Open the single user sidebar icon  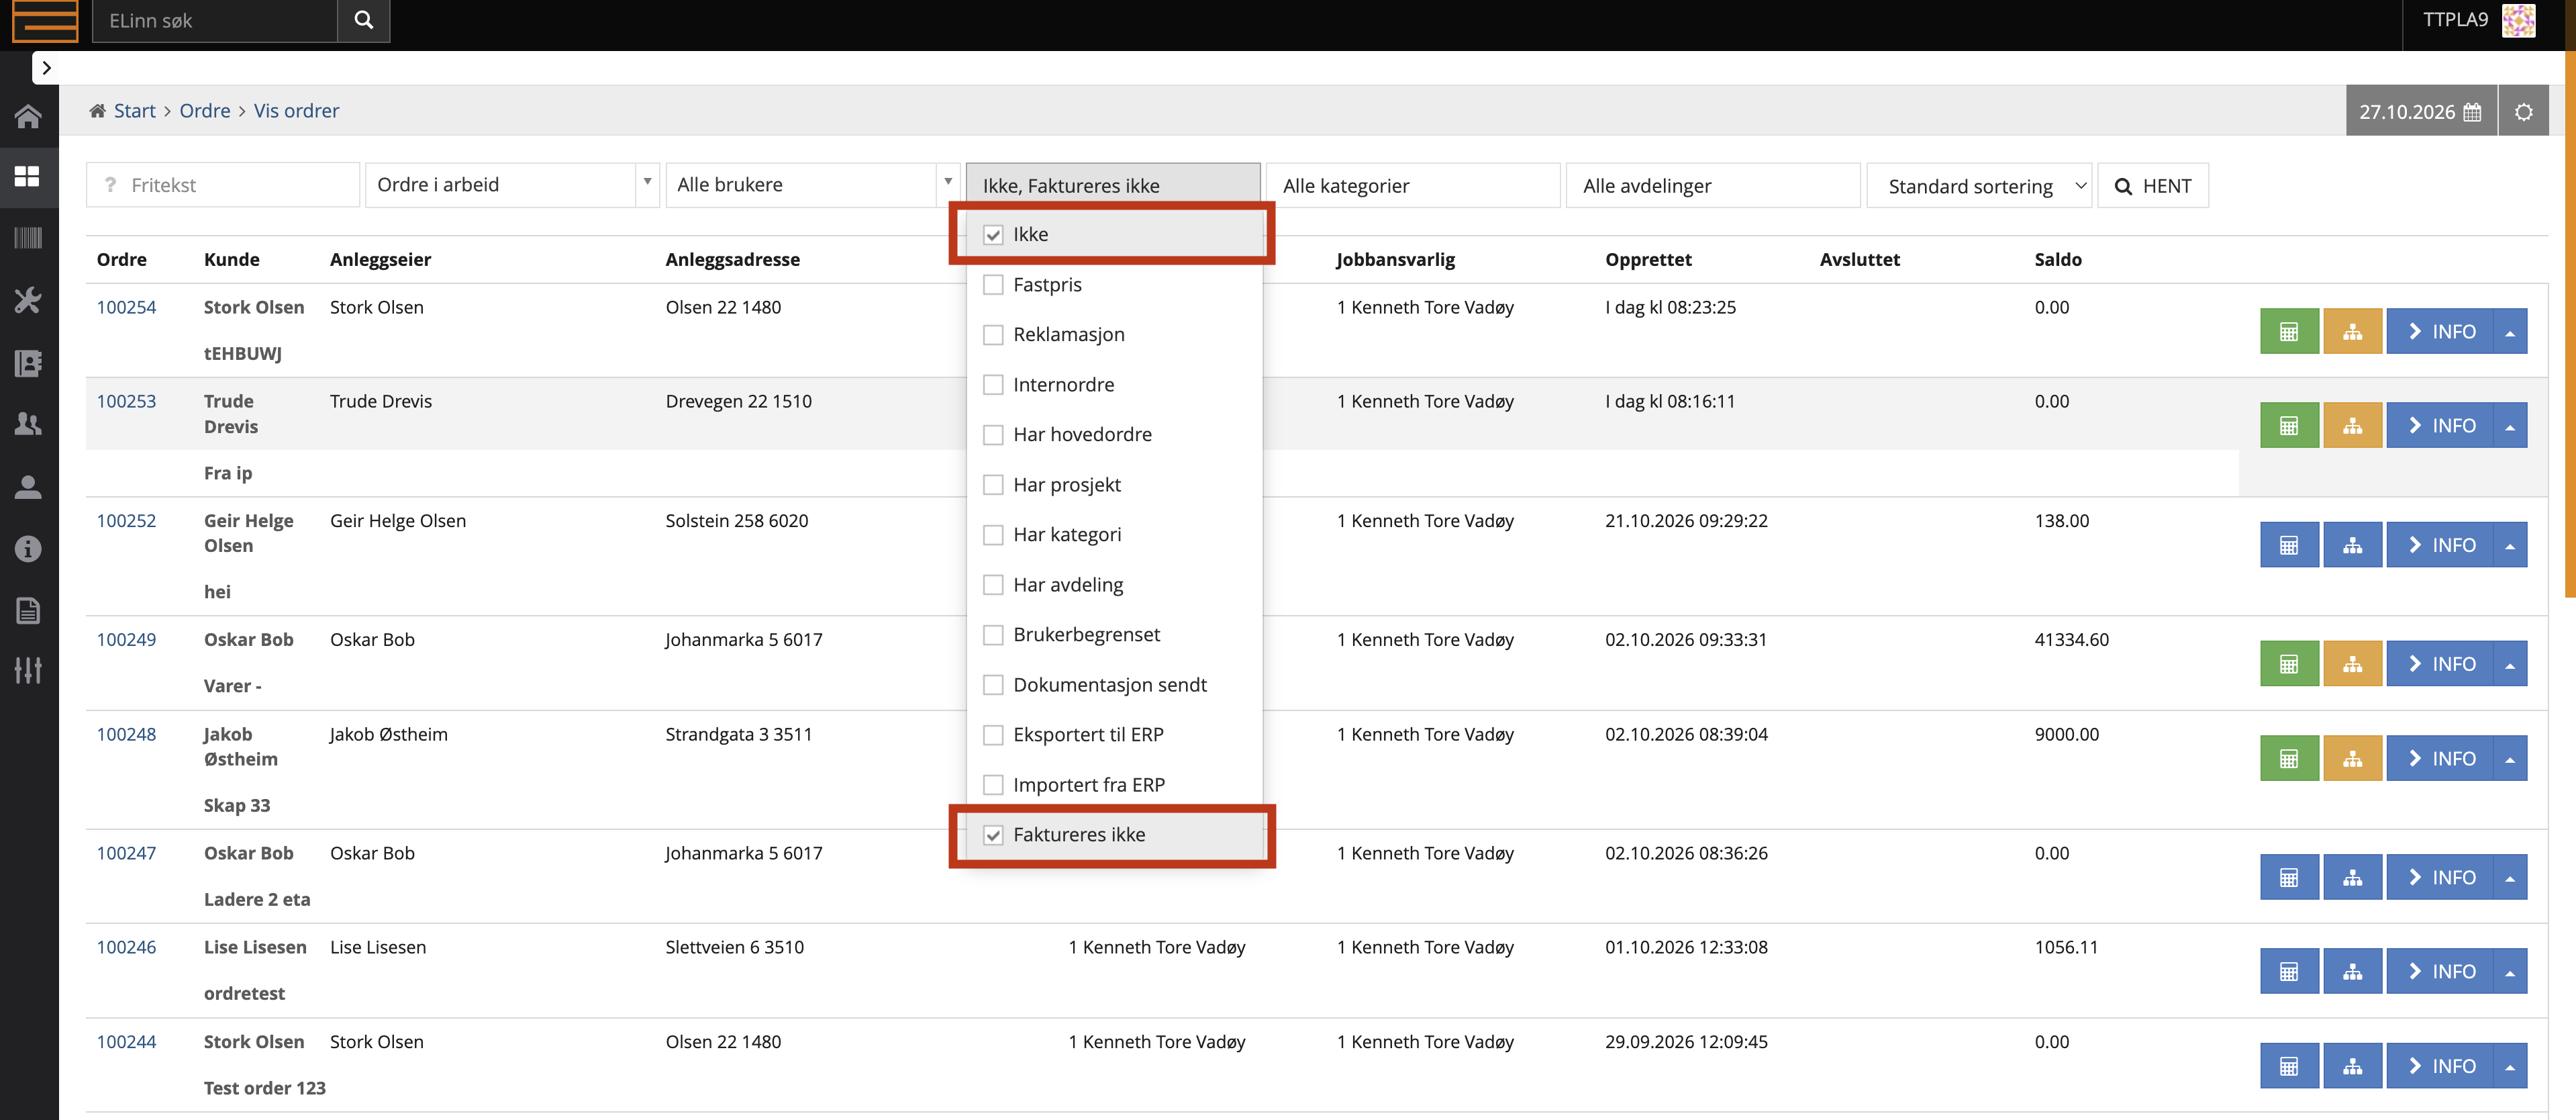tap(28, 487)
